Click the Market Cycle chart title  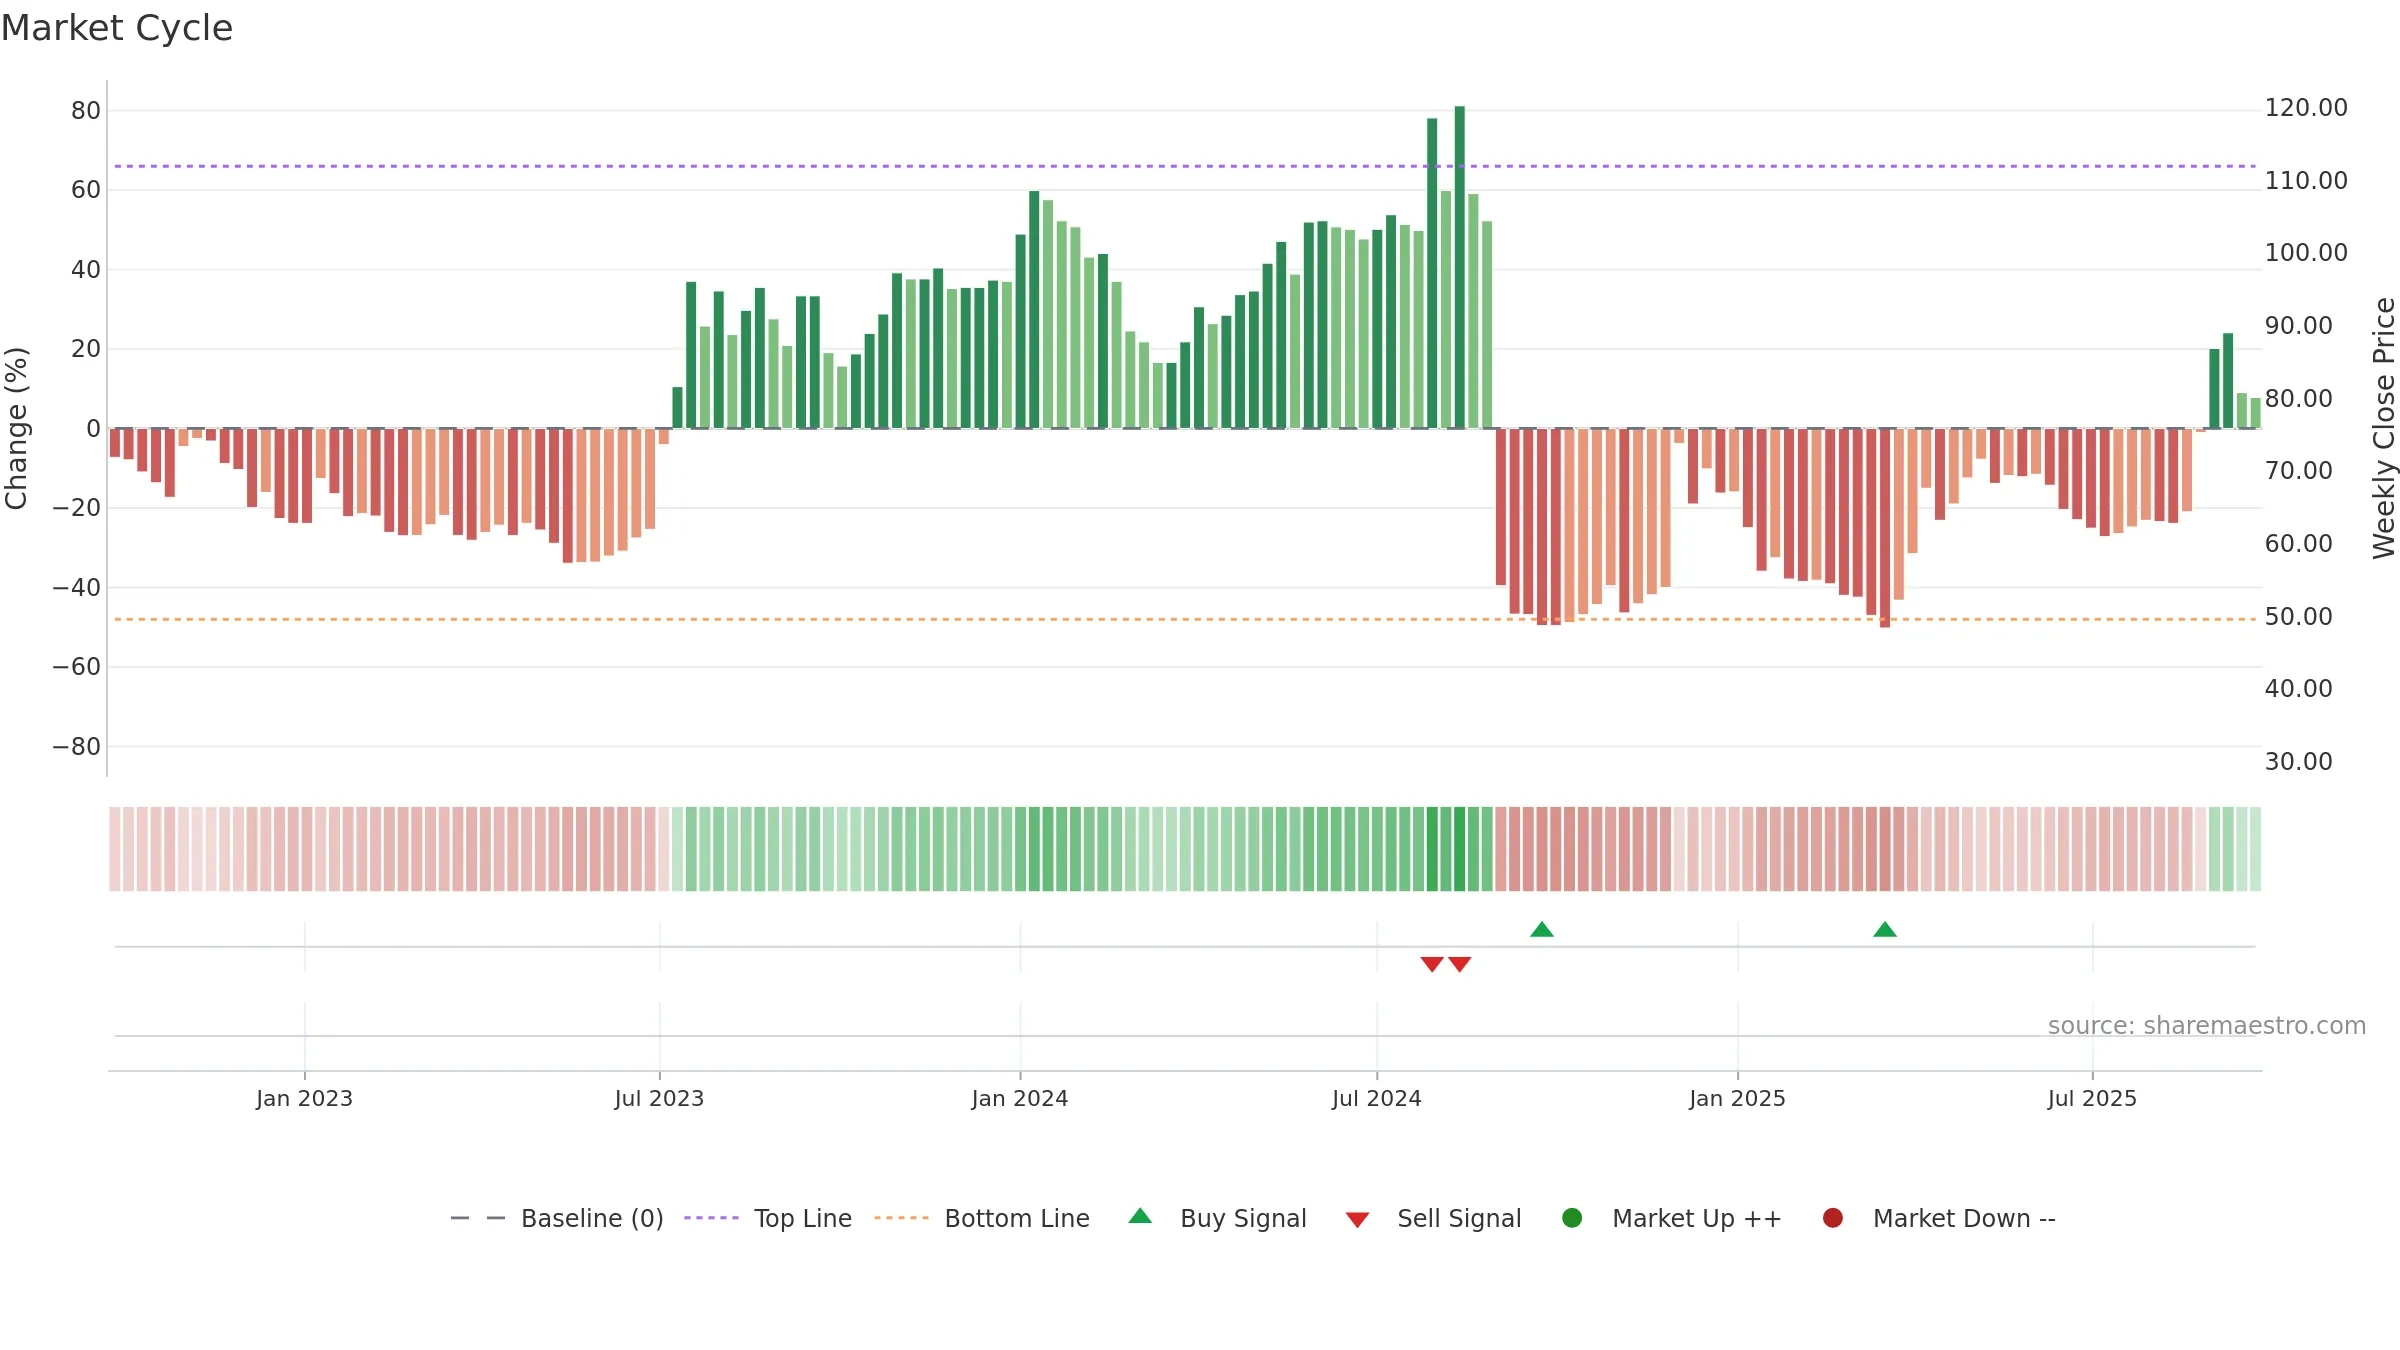[117, 28]
